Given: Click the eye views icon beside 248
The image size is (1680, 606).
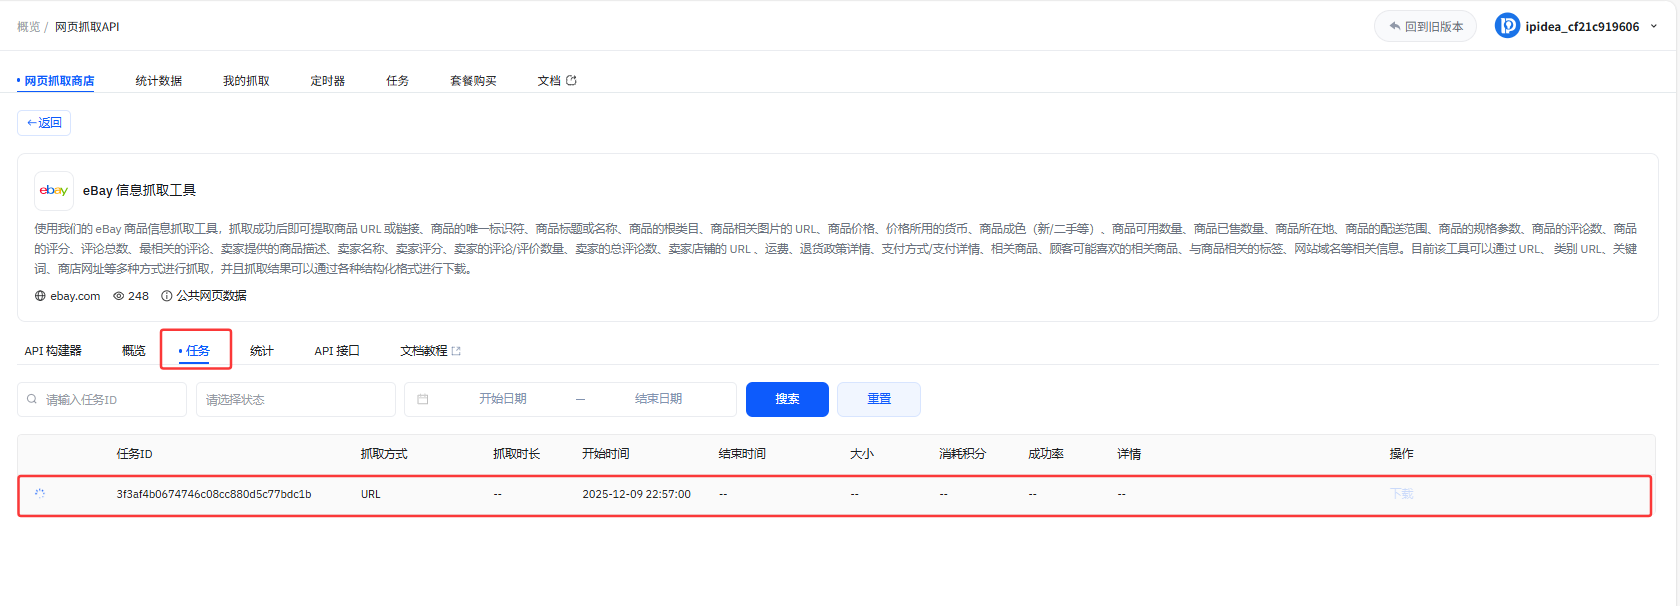Looking at the screenshot, I should (x=118, y=296).
